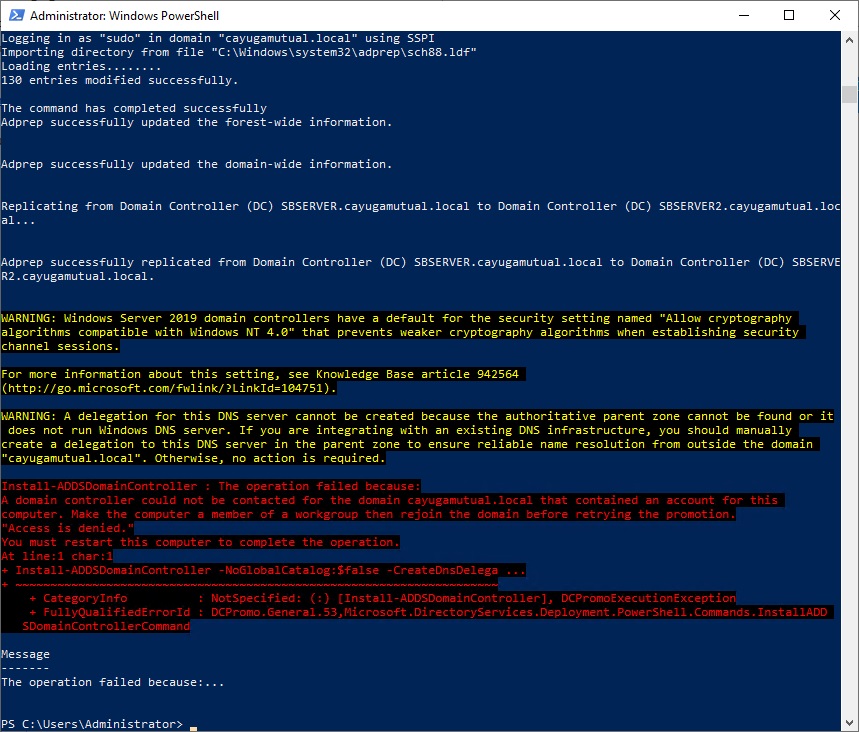Screen dimensions: 859x732
Task: Click 'The command has completed successfully' line
Action: point(134,108)
